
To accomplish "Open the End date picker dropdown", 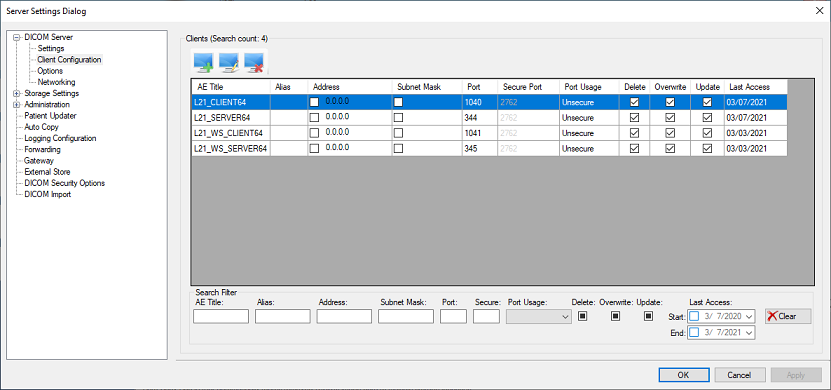I will click(748, 333).
